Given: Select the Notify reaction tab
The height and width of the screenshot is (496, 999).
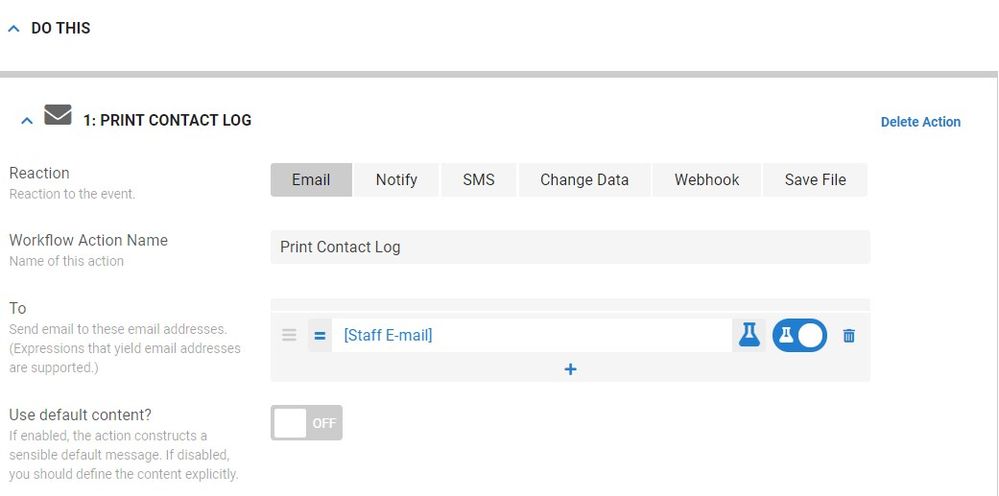Looking at the screenshot, I should coord(396,180).
